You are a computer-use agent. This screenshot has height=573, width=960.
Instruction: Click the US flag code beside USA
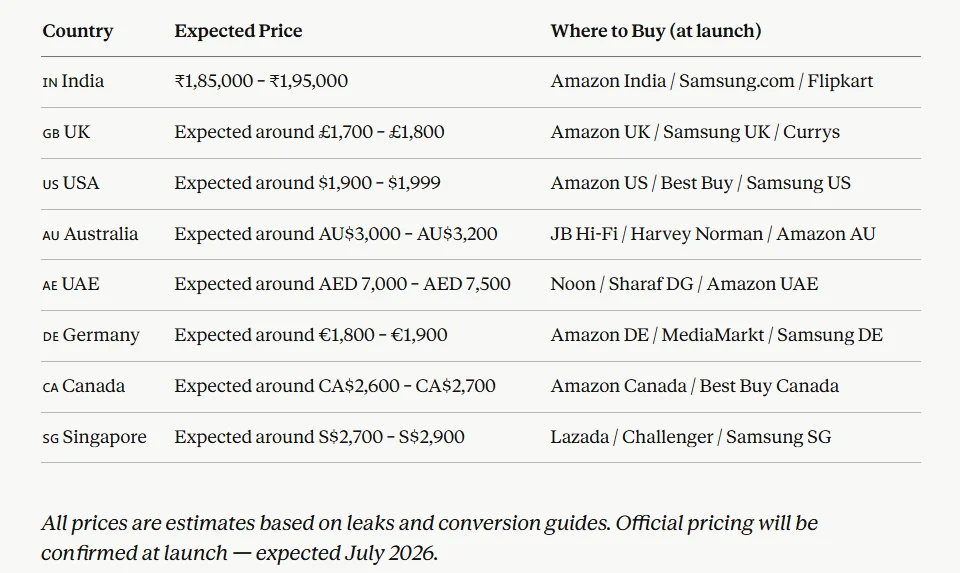pyautogui.click(x=51, y=184)
